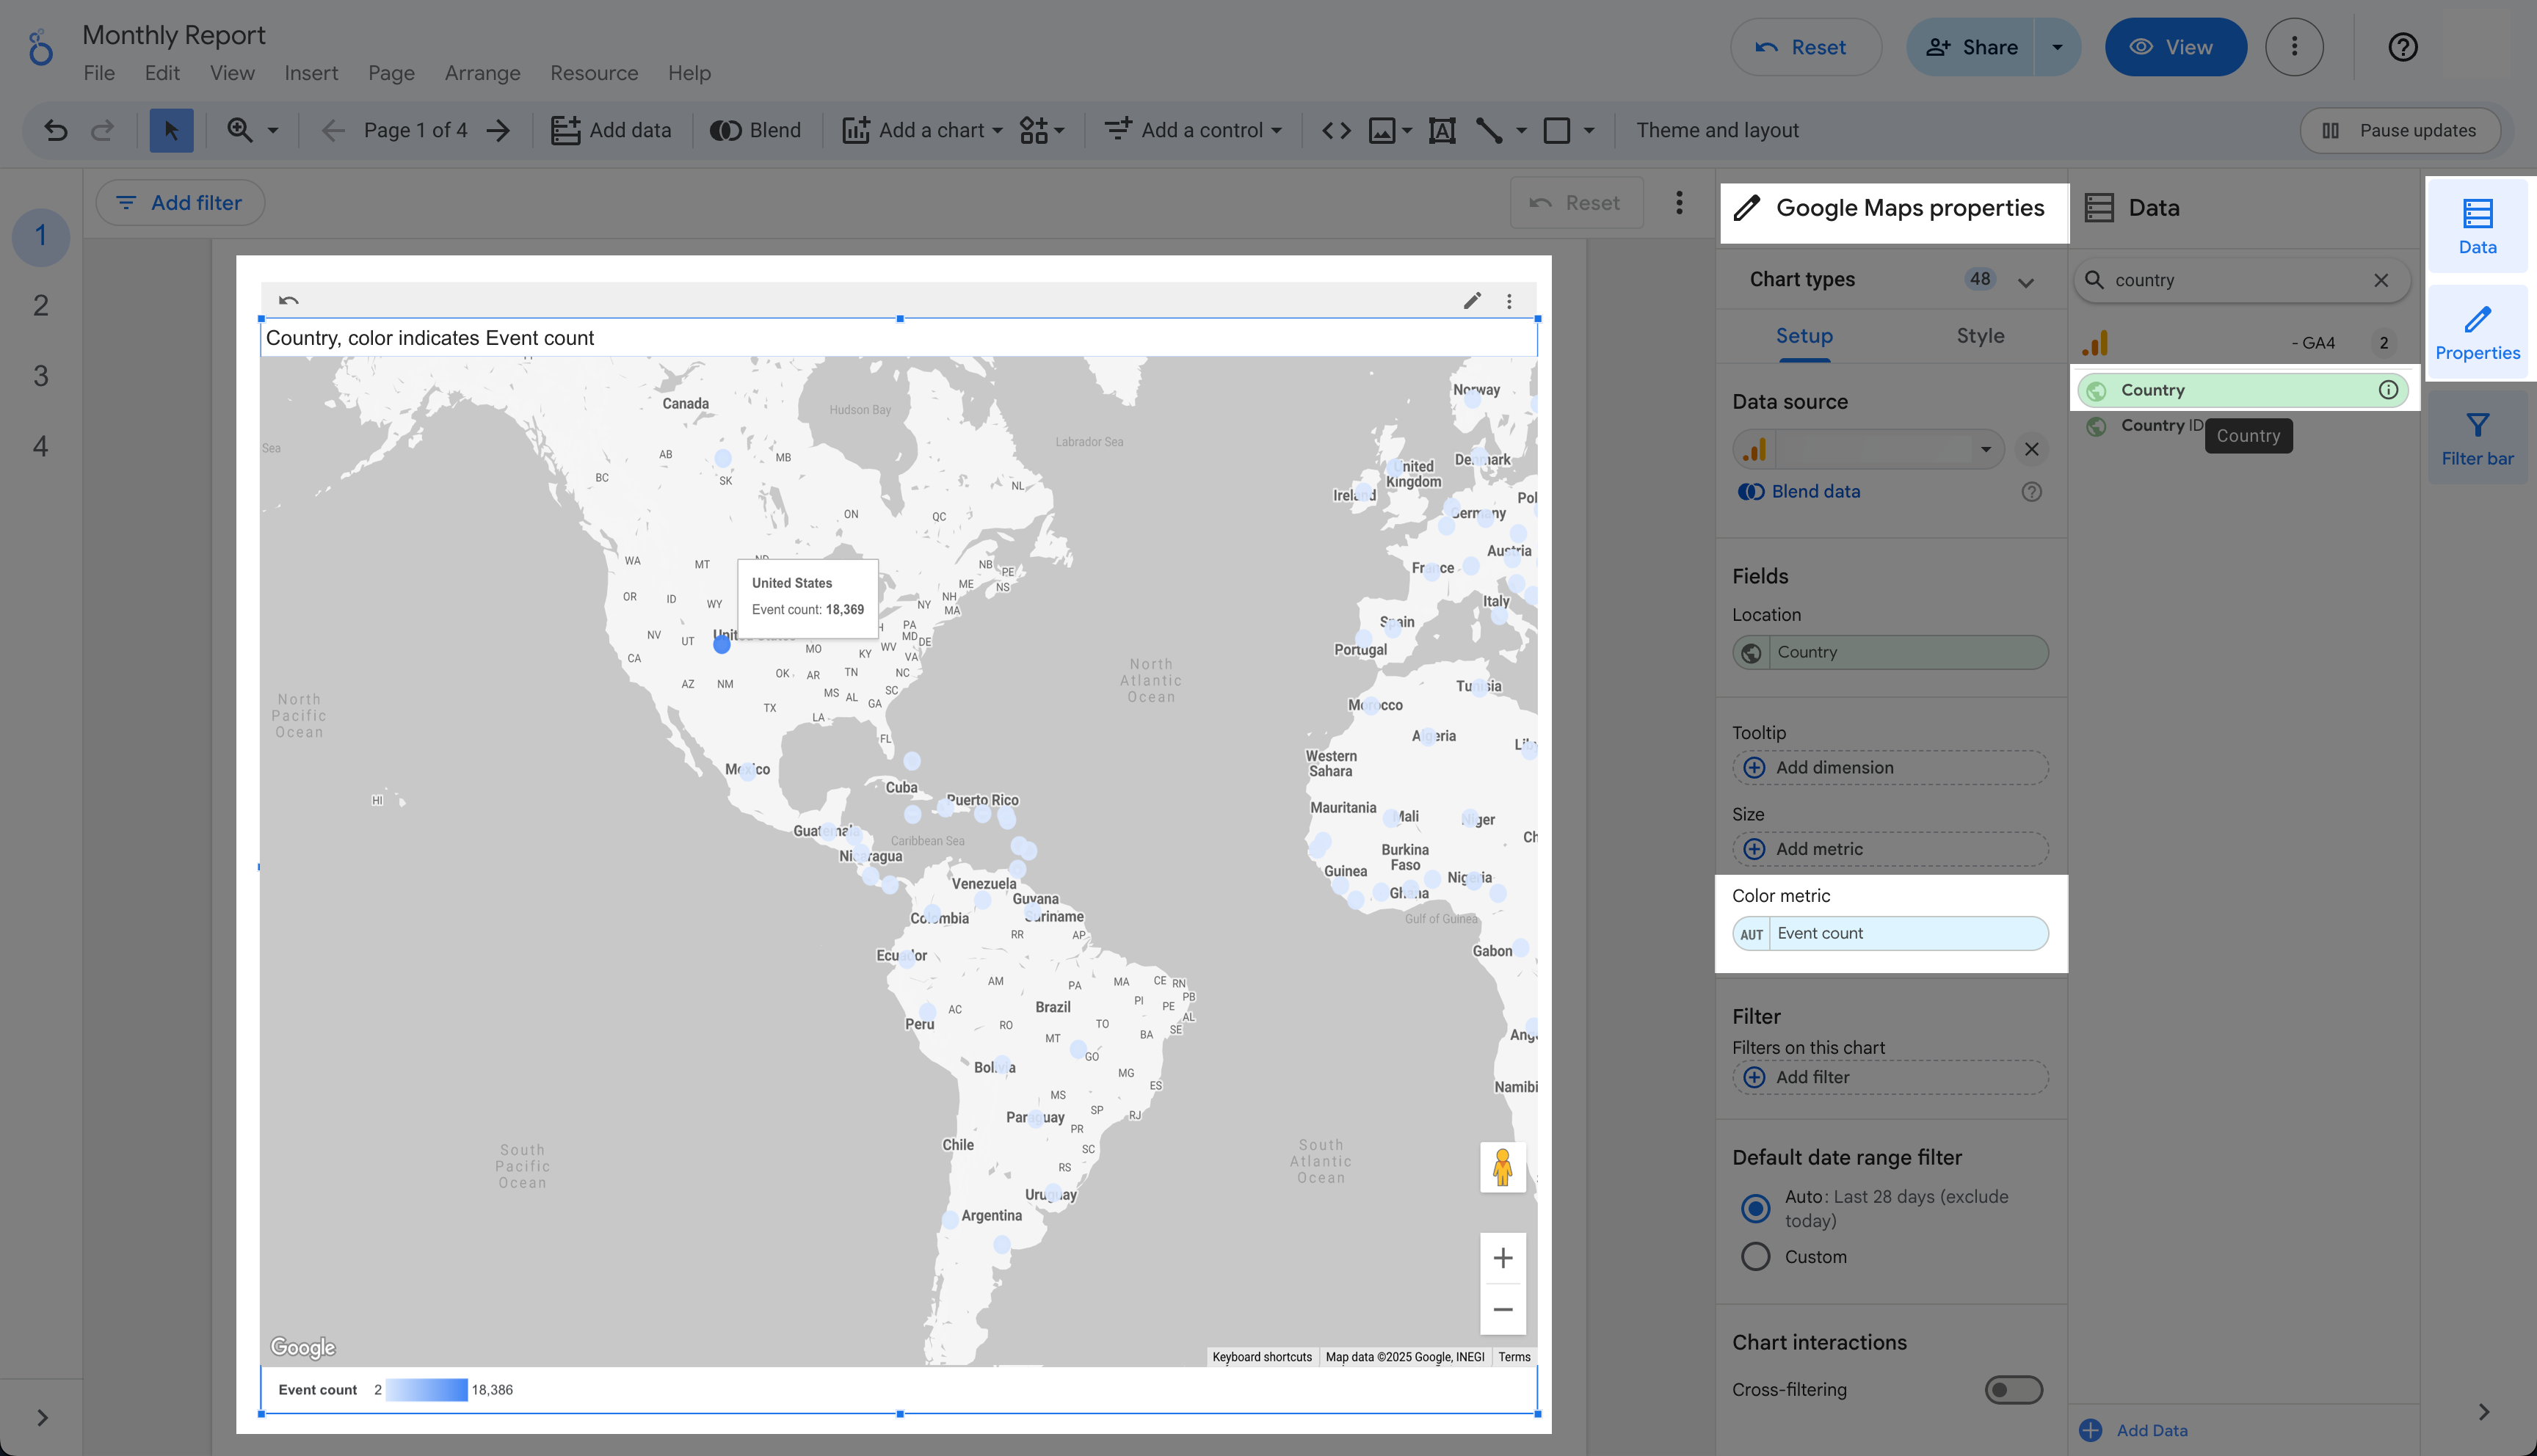Switch to the Style tab
The image size is (2537, 1456).
[1980, 336]
